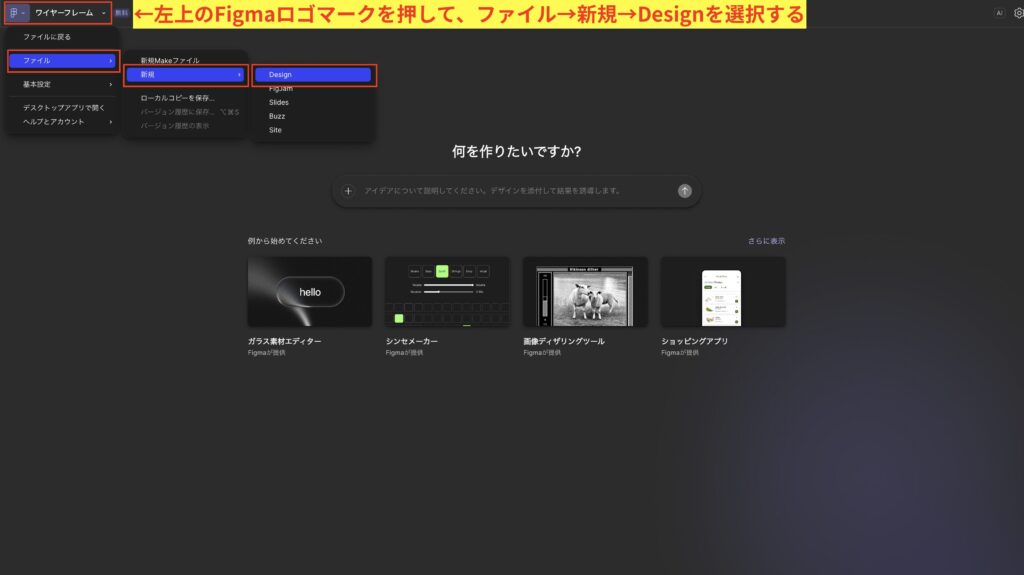This screenshot has height=575, width=1024.
Task: Open the ガラス素材エディター hello thumbnail
Action: (309, 291)
